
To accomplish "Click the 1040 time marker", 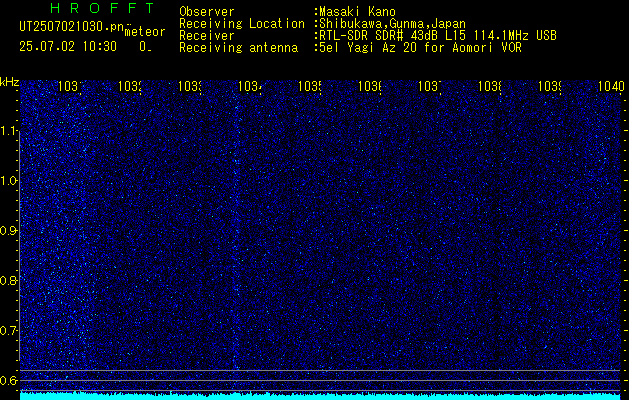I will coord(611,86).
